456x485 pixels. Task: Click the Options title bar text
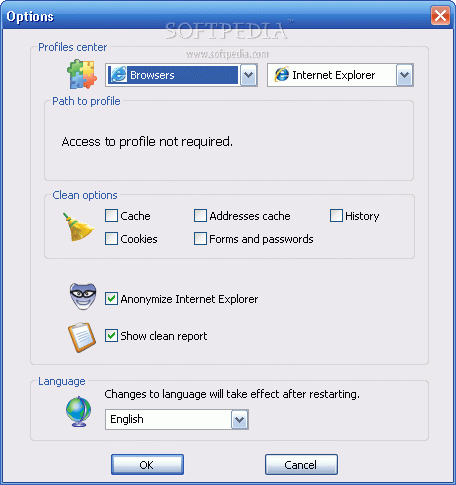pos(30,17)
